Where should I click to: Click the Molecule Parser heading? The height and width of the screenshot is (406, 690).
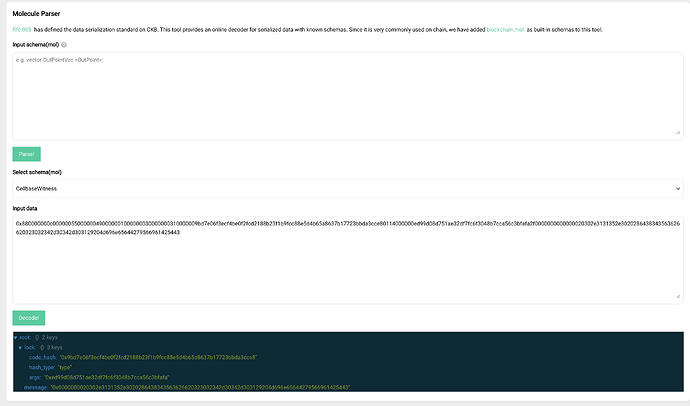(x=36, y=14)
